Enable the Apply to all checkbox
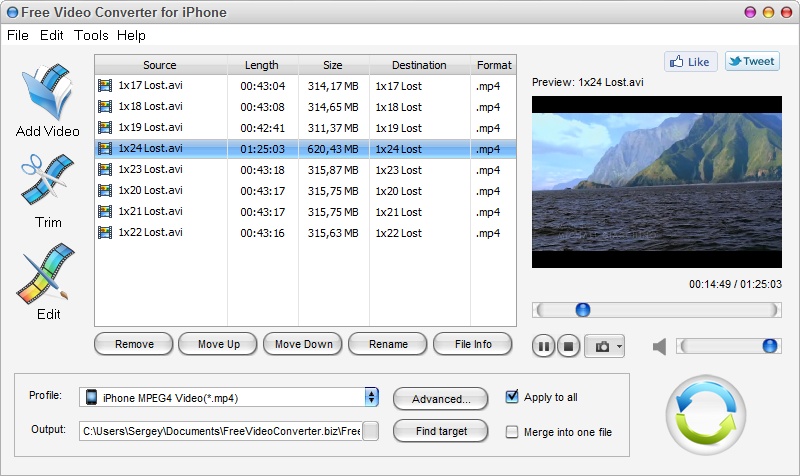 click(512, 397)
